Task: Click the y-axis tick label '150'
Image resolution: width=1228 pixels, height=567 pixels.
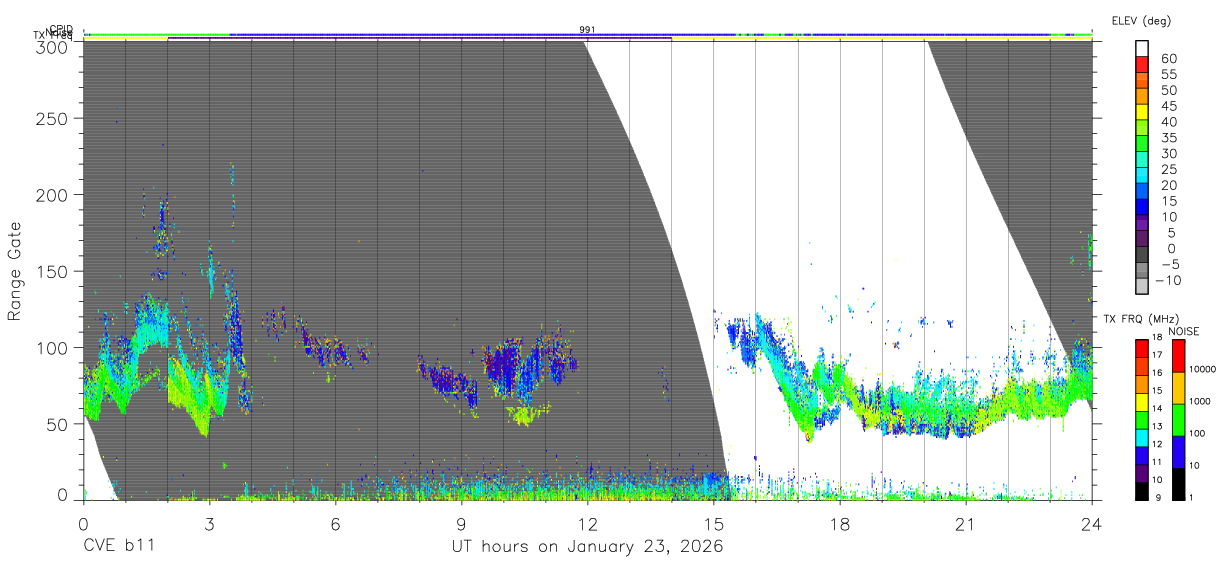Action: [53, 271]
